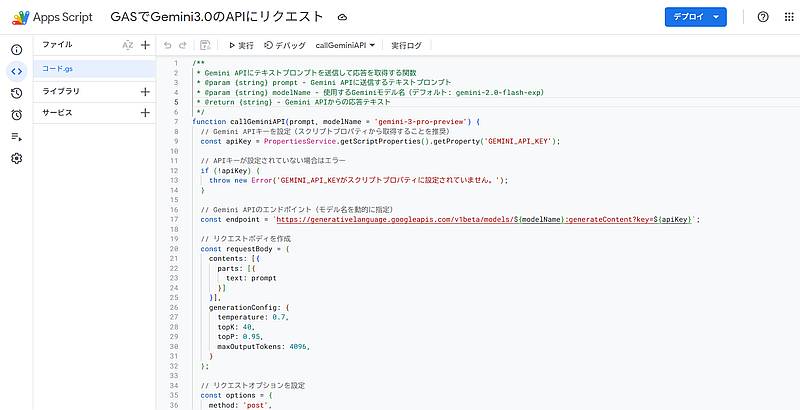Image resolution: width=800 pixels, height=410 pixels.
Task: Open Project Settings gear icon
Action: tap(17, 159)
